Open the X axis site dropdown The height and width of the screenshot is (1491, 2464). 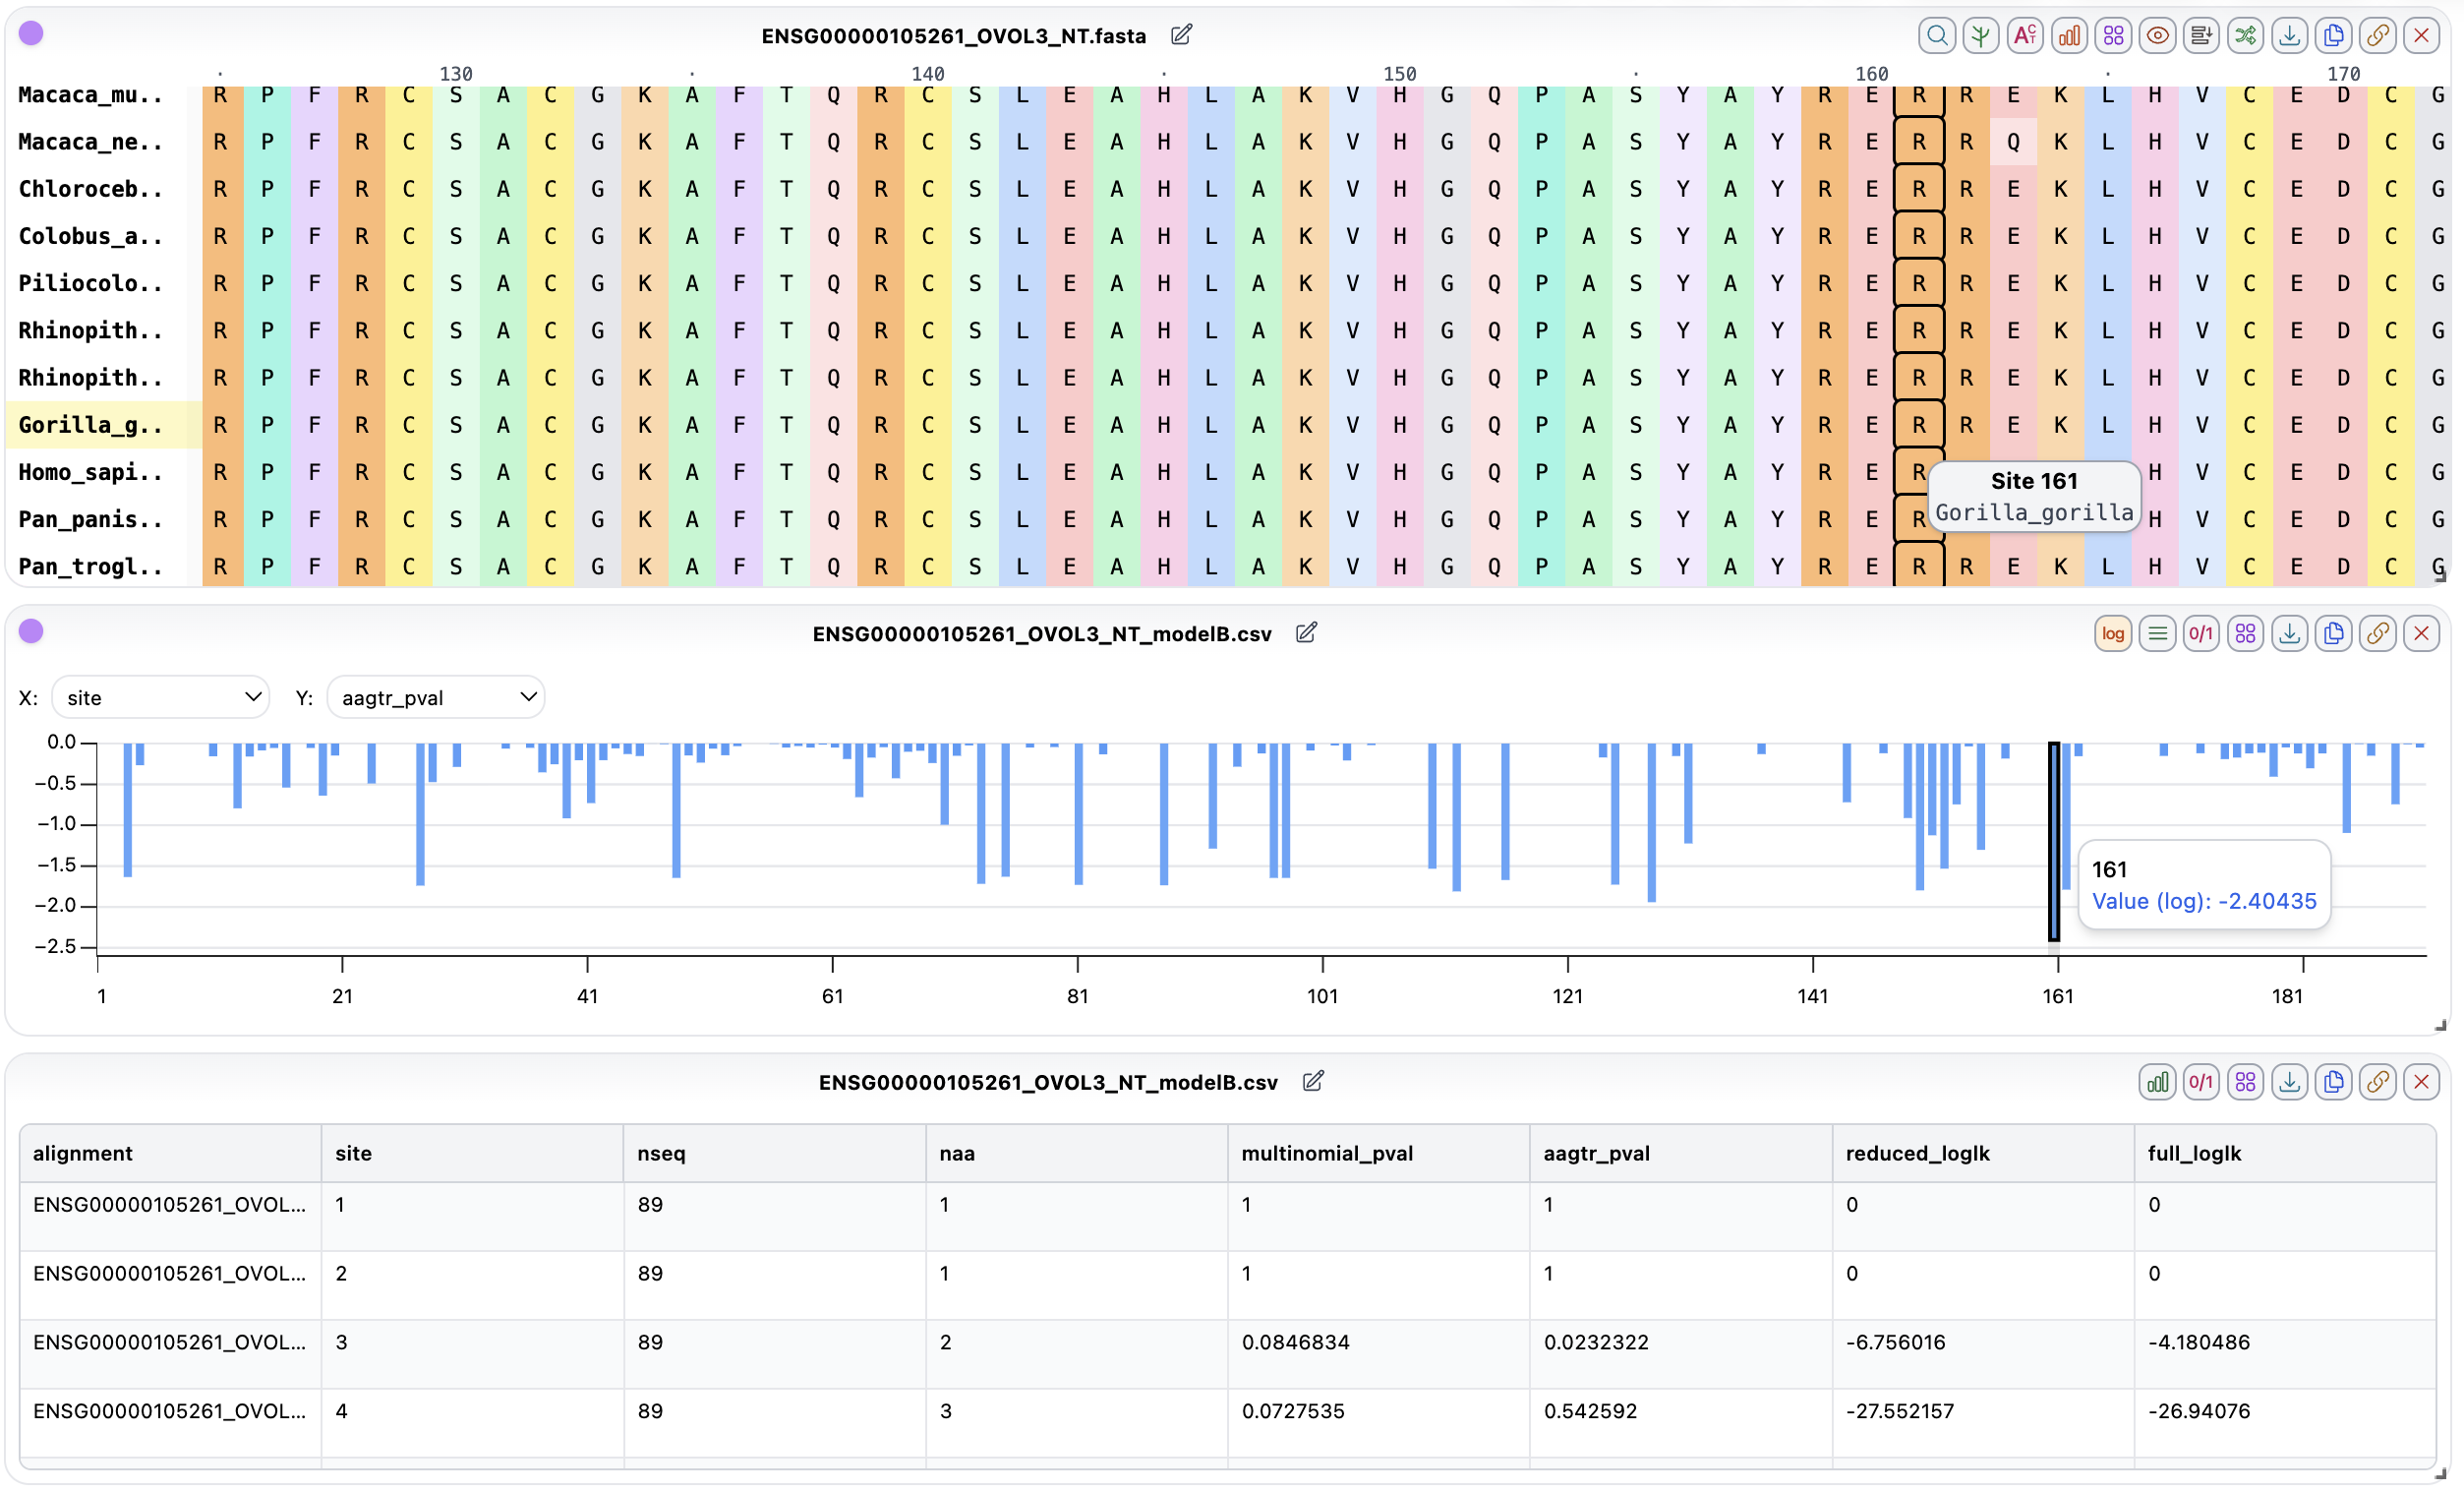[160, 697]
